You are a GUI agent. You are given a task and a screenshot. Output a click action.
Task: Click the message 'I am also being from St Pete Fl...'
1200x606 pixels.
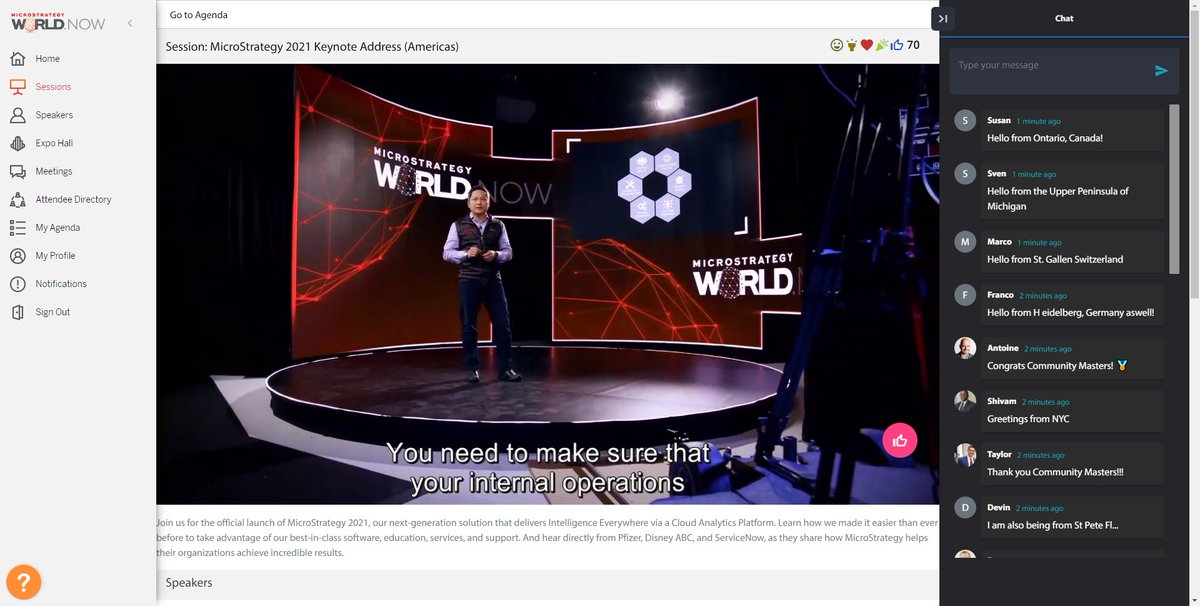coord(1052,525)
